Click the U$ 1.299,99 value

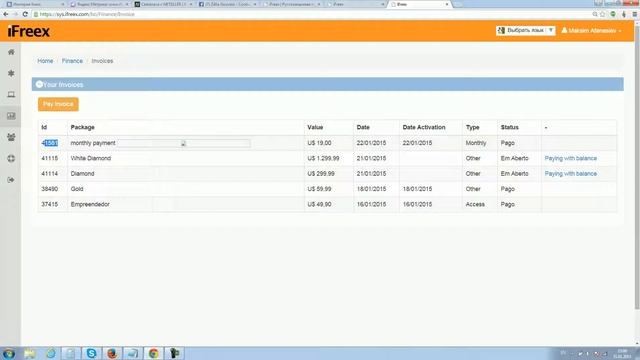pyautogui.click(x=323, y=158)
